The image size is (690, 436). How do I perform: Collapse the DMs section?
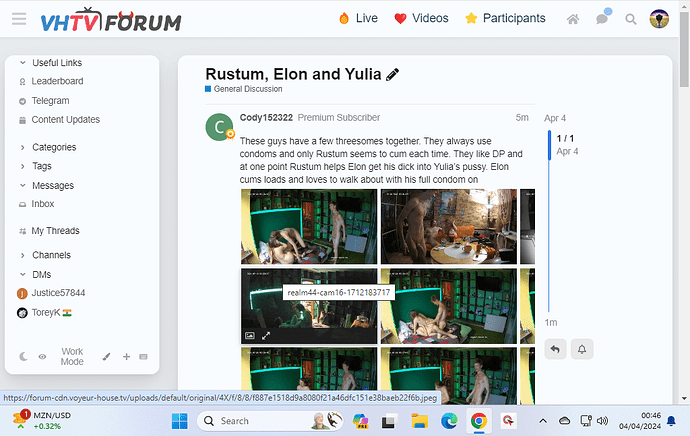(23, 274)
